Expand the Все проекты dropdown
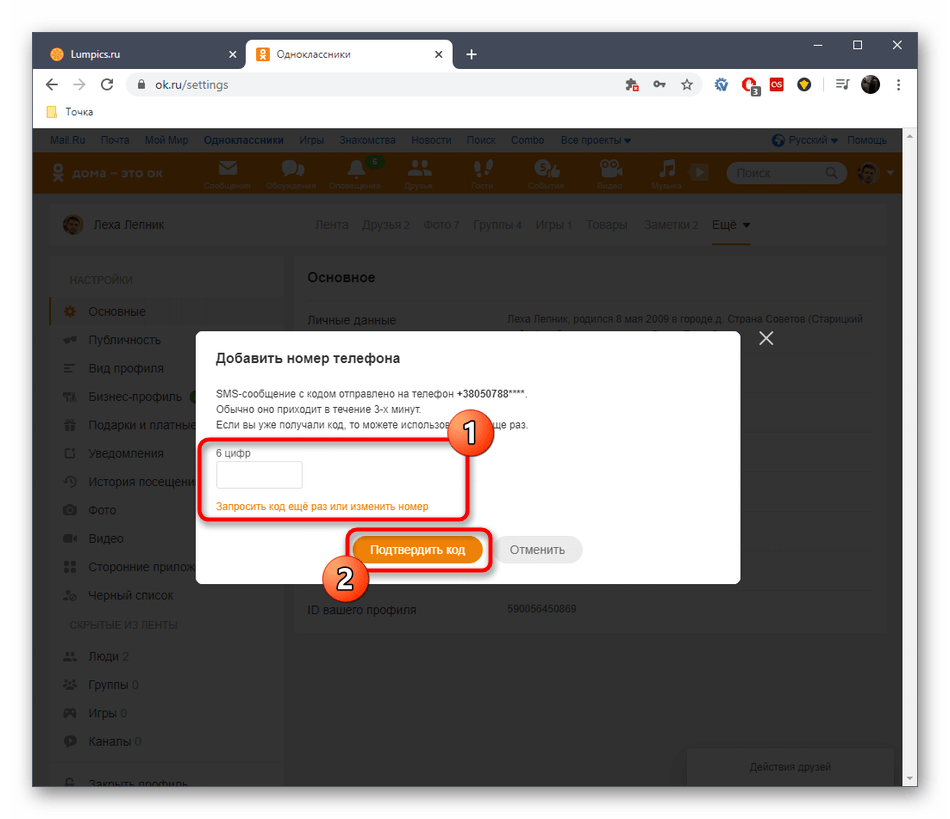Screen dimensions: 950x819 click(x=596, y=140)
